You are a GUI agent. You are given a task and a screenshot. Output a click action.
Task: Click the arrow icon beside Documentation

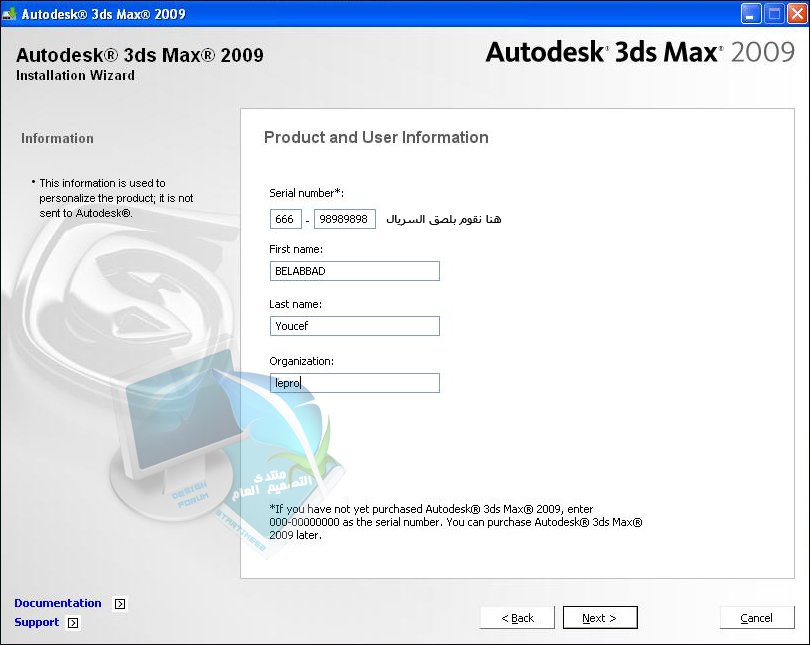coord(120,604)
